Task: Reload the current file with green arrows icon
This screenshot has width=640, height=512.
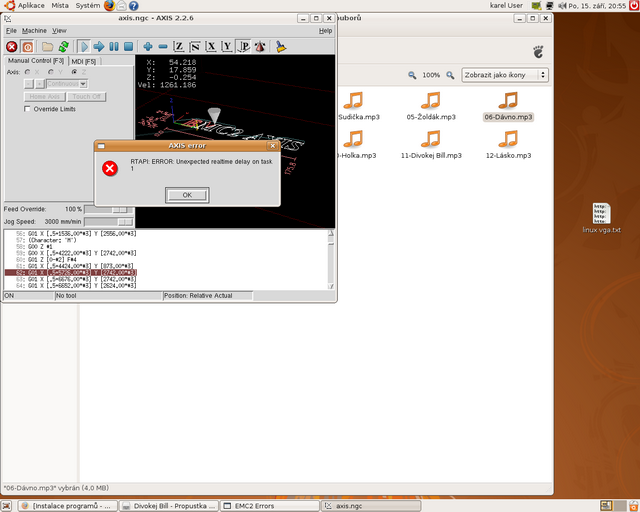Action: click(63, 46)
